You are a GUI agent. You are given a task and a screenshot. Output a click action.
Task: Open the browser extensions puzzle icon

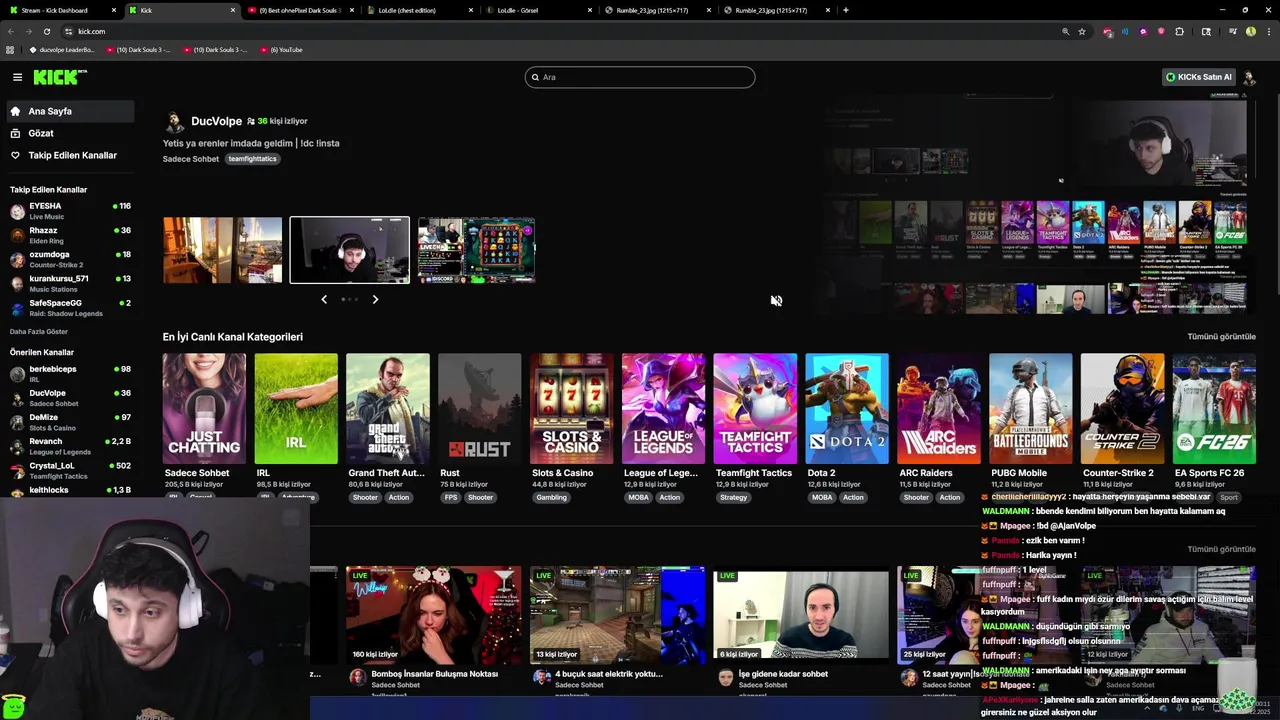pos(1180,31)
